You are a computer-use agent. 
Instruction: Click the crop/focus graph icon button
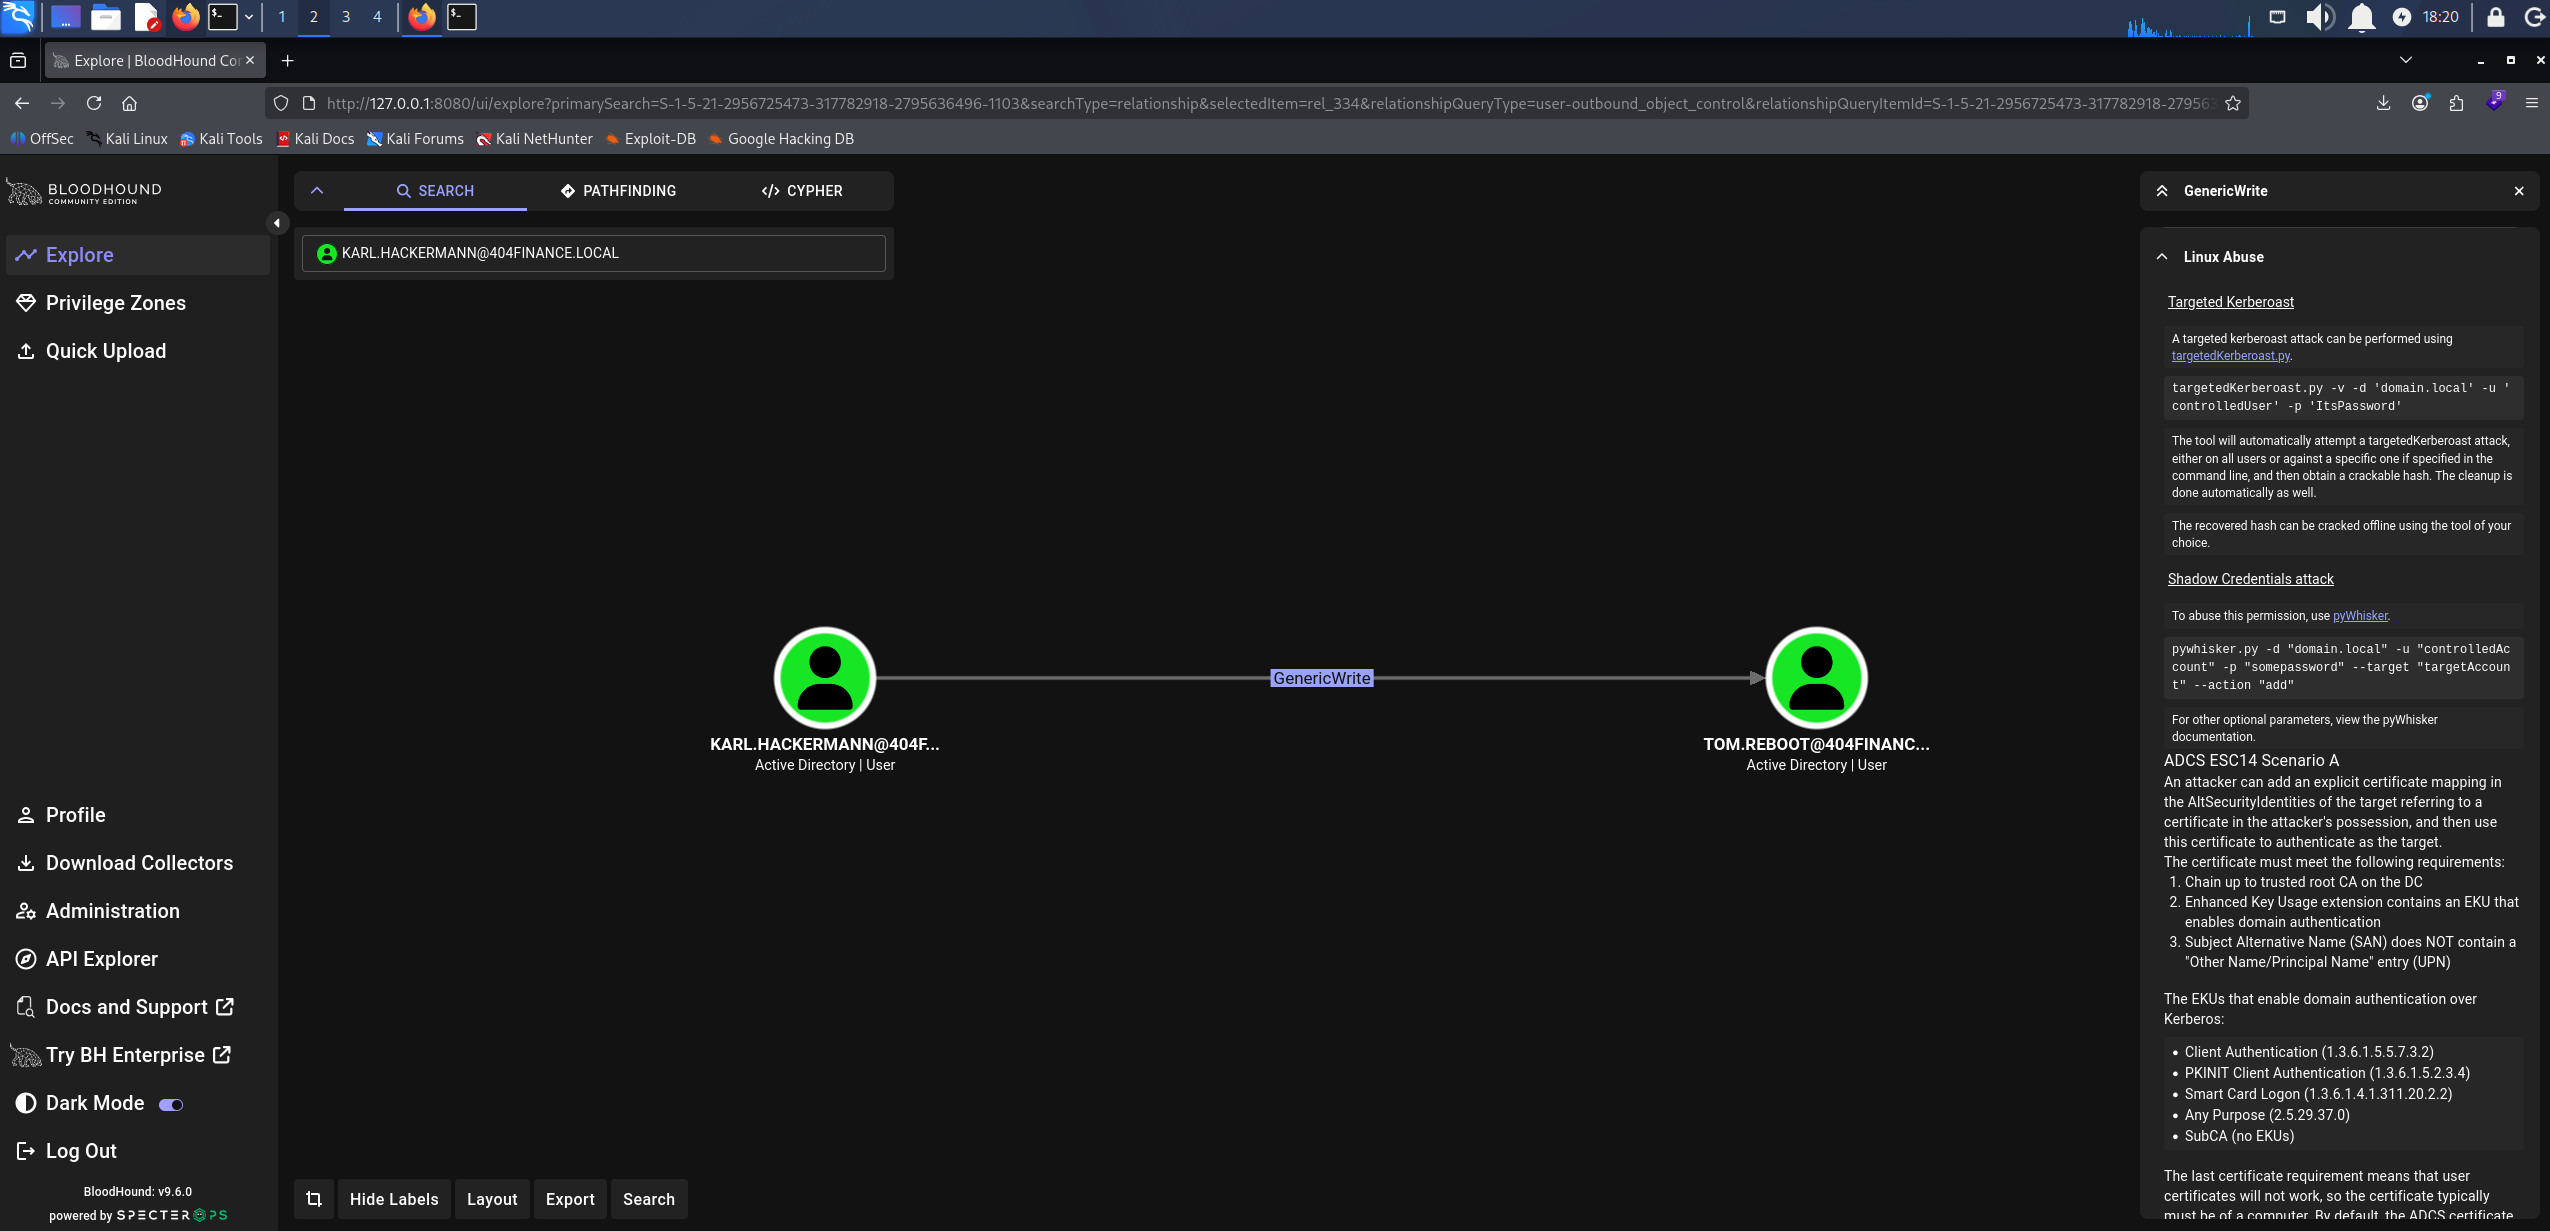(x=314, y=1198)
